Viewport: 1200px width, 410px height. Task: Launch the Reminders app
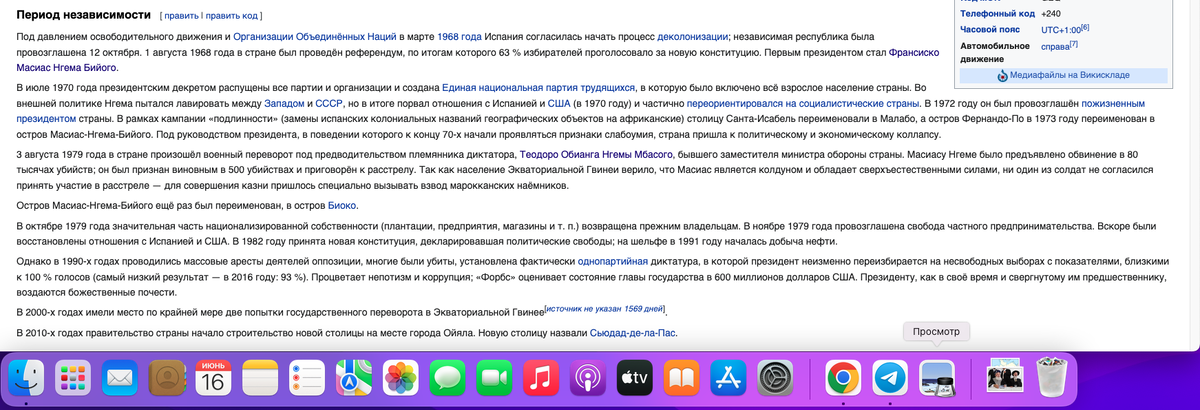(x=307, y=378)
